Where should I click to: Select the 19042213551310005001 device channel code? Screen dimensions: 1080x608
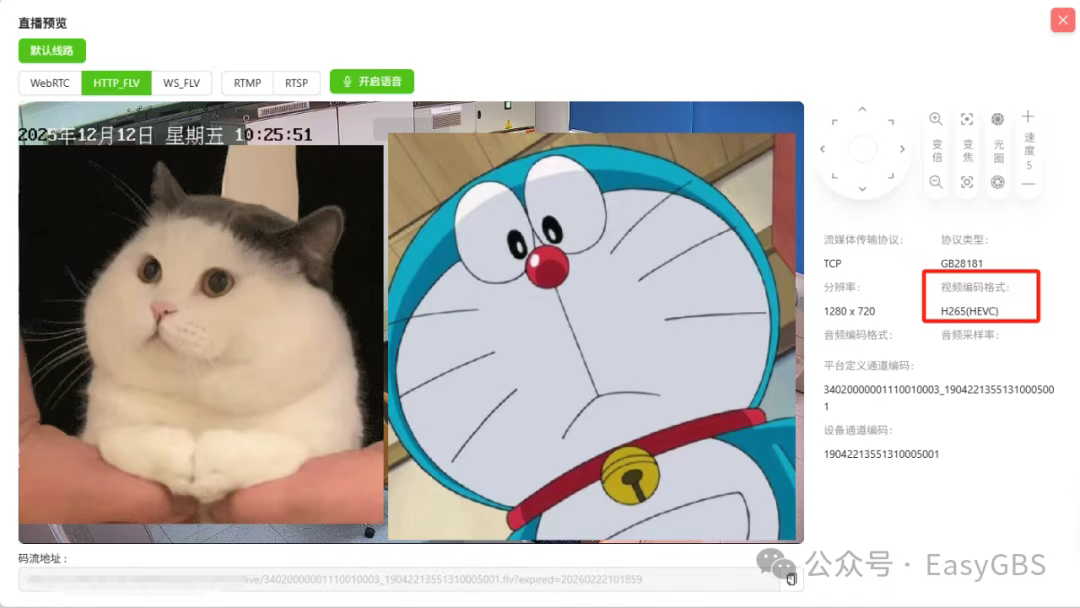tap(882, 454)
